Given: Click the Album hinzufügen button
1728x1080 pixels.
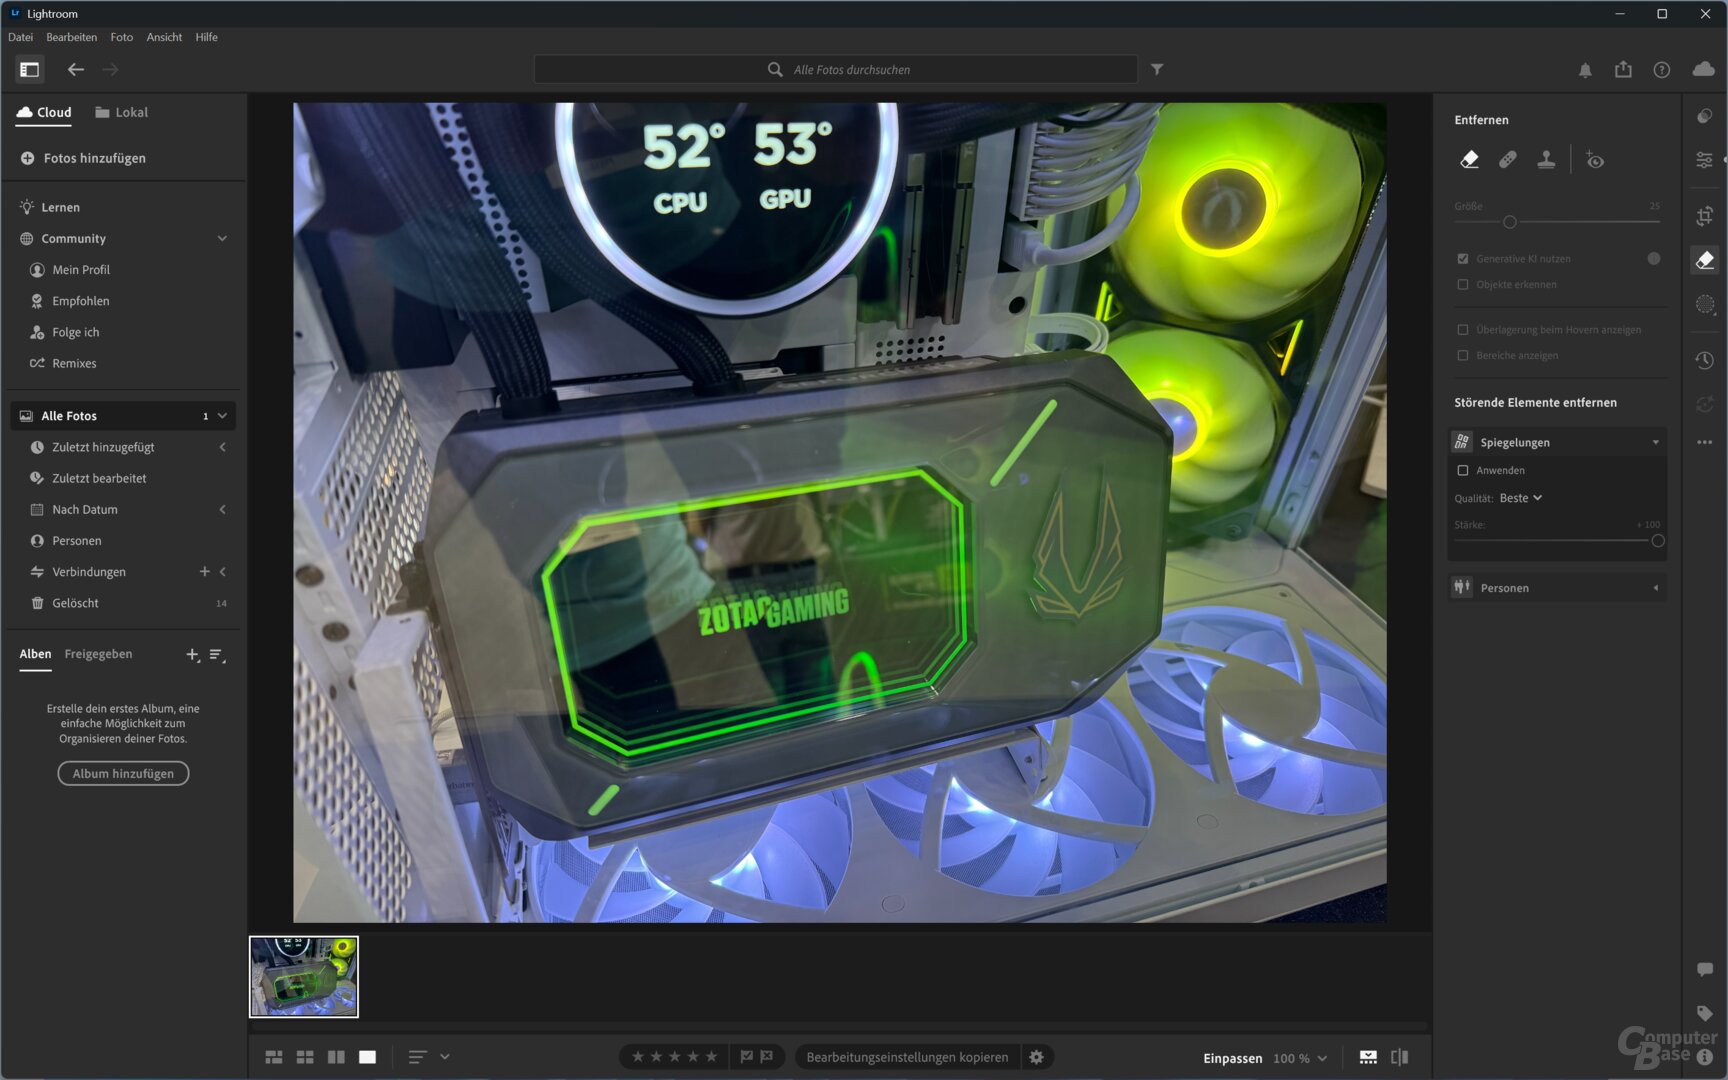Looking at the screenshot, I should [123, 774].
